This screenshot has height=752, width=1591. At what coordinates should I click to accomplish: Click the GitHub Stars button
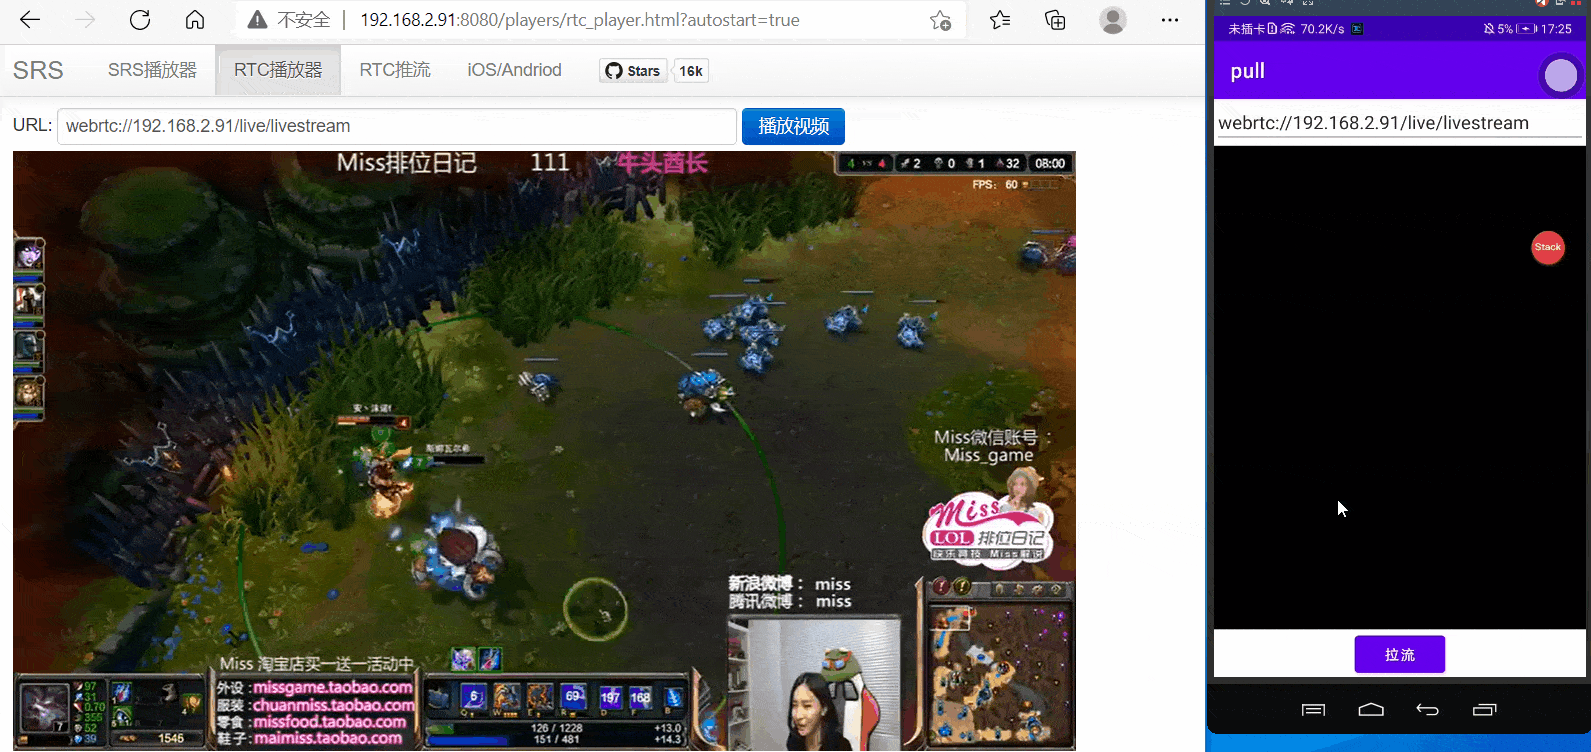coord(633,71)
